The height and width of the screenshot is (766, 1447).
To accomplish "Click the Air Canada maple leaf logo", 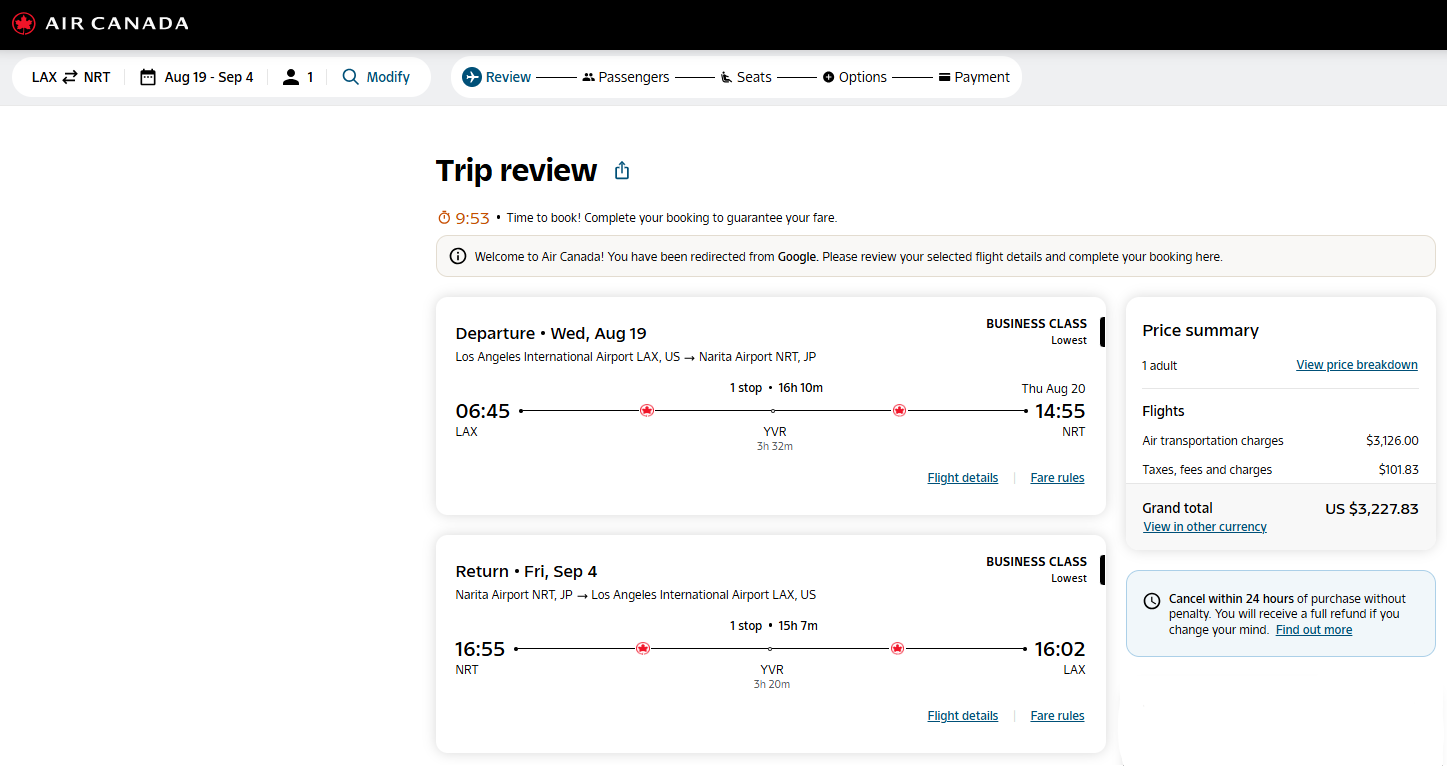I will (x=24, y=23).
